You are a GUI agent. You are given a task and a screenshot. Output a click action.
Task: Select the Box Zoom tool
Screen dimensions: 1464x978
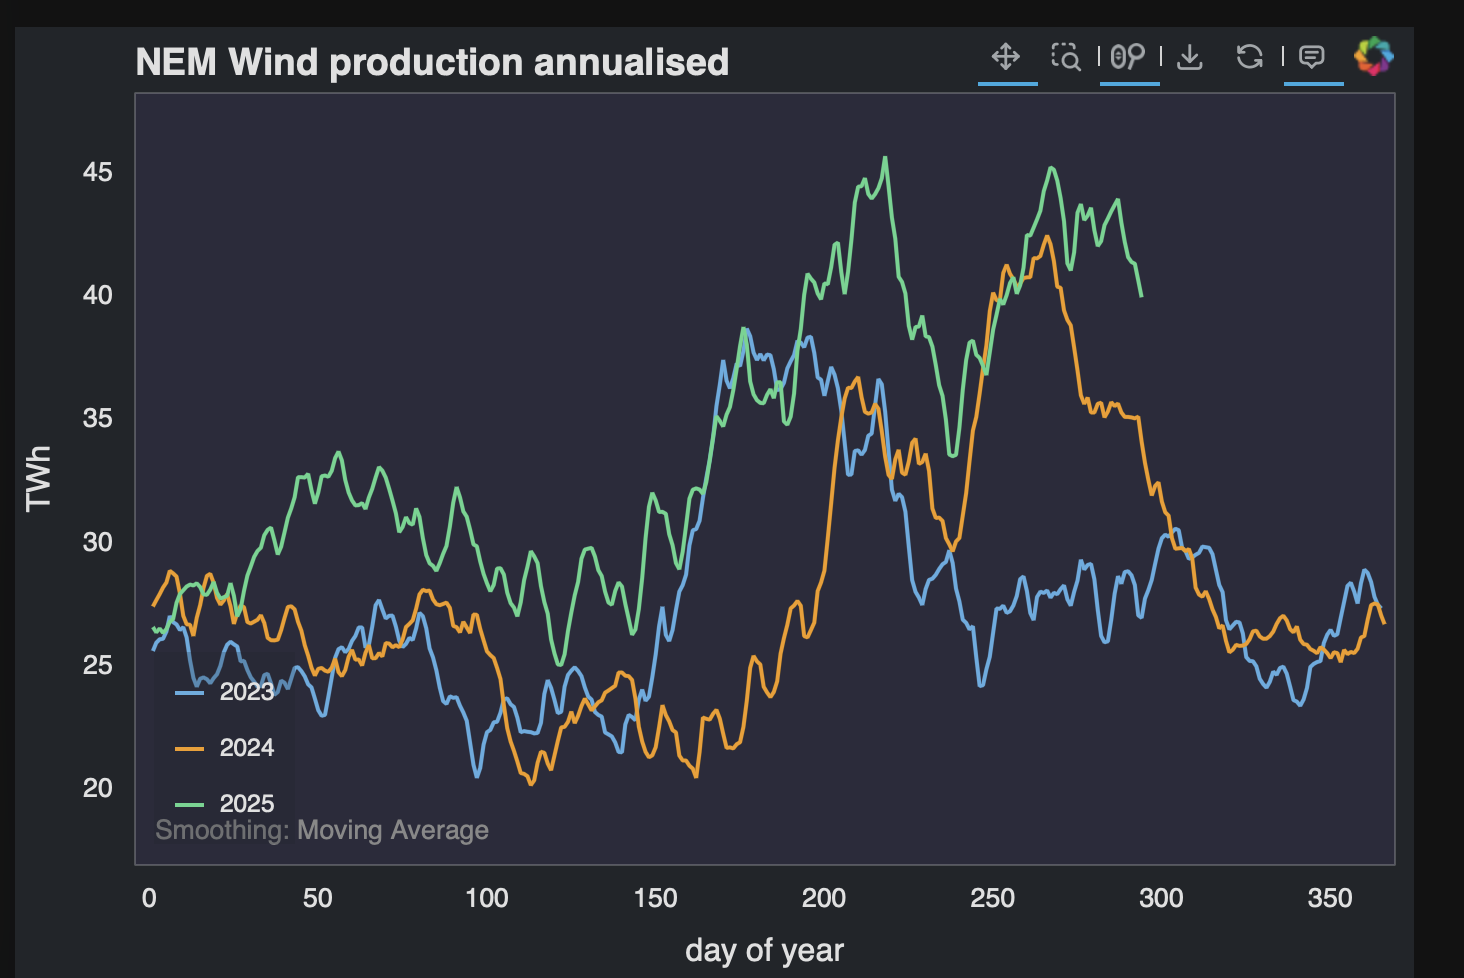click(x=1066, y=57)
